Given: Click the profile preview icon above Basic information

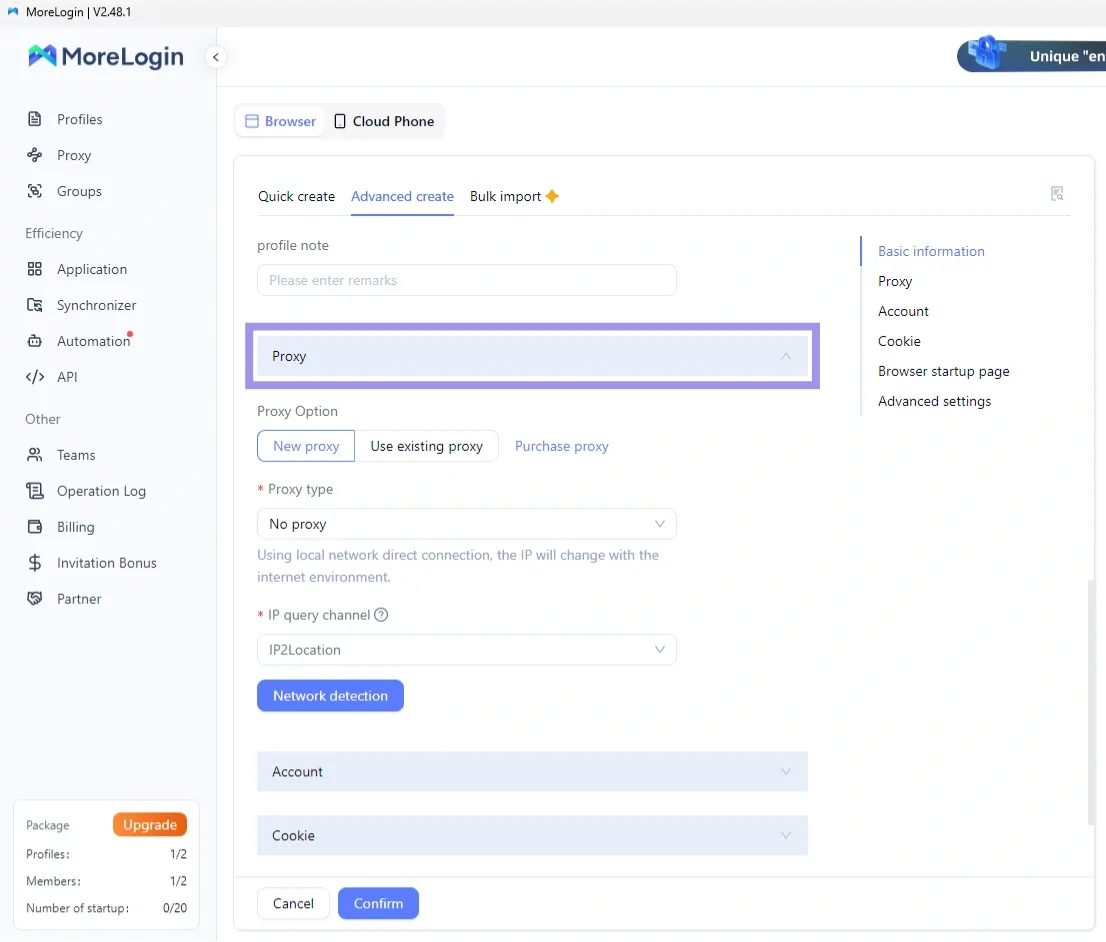Looking at the screenshot, I should (1057, 193).
